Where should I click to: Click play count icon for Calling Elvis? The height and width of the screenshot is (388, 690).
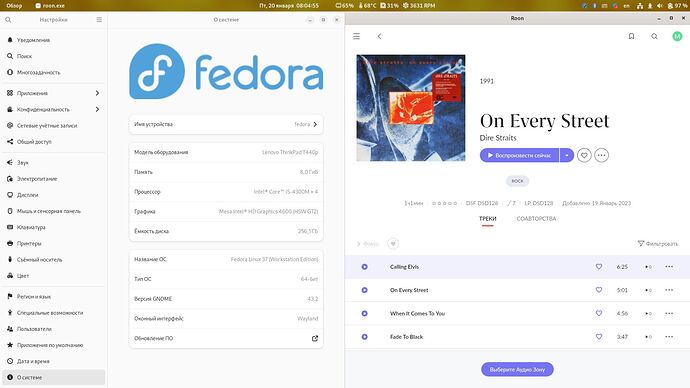click(648, 267)
